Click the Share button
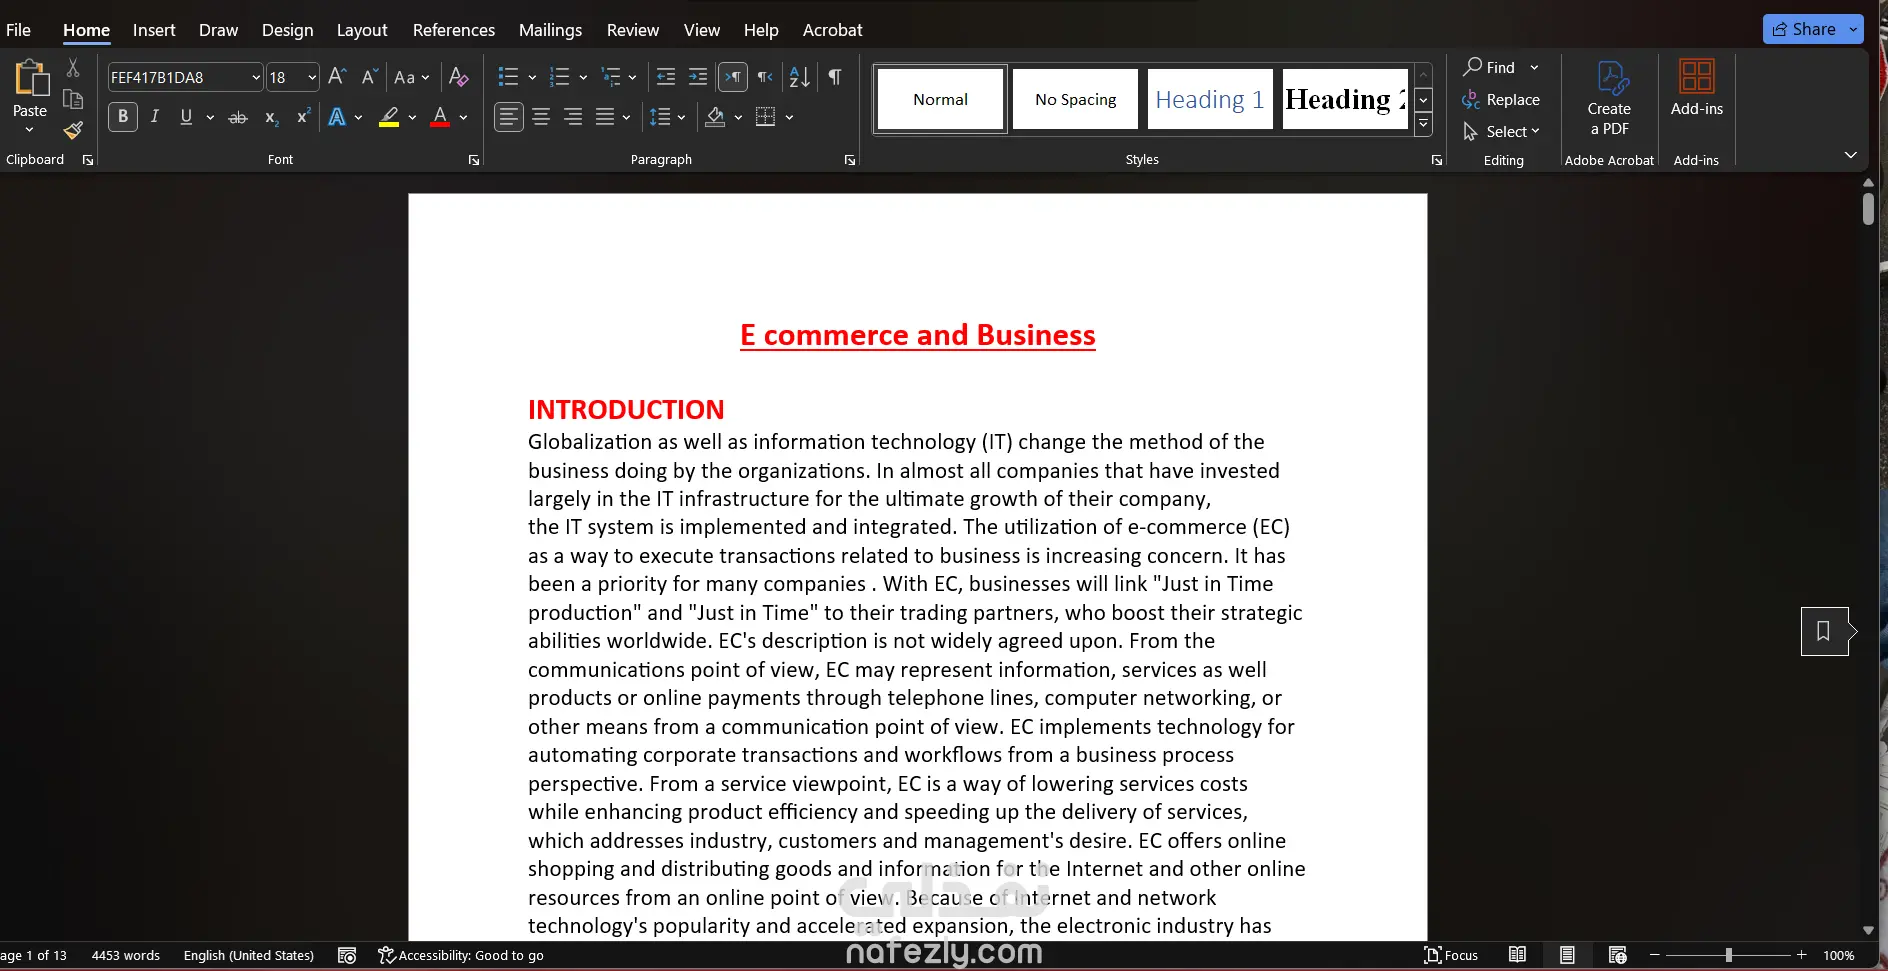 click(x=1804, y=29)
